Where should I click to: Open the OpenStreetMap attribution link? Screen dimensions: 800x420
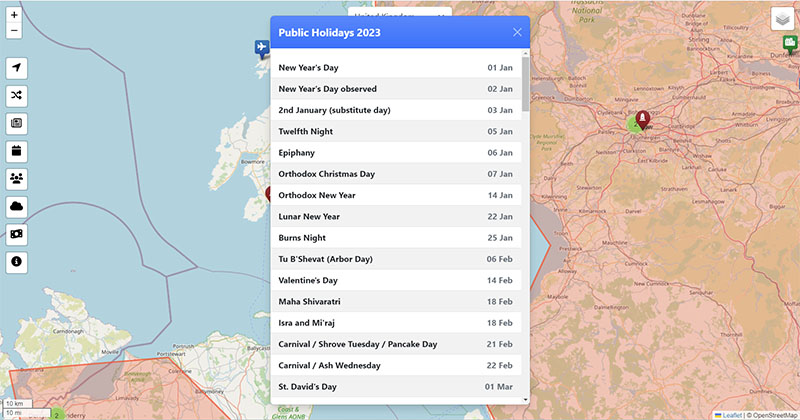click(x=774, y=415)
